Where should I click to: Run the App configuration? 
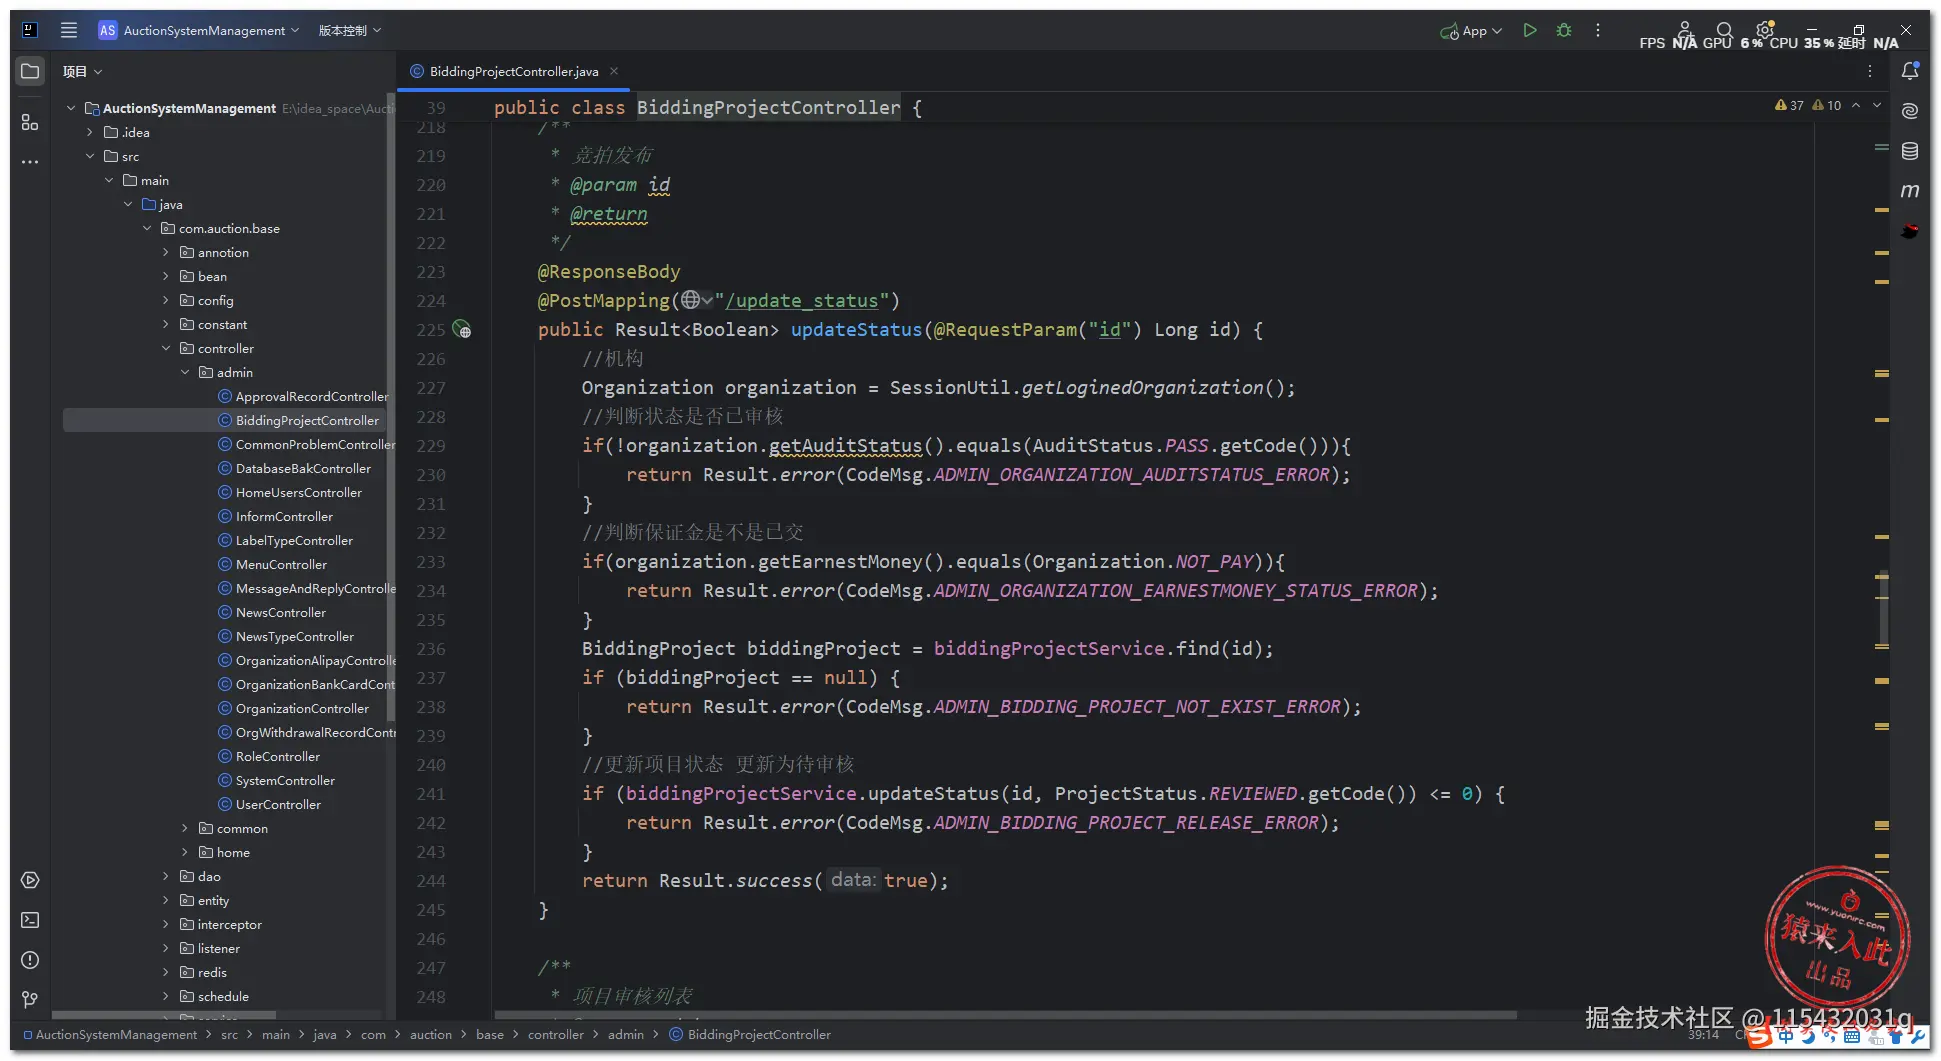coord(1529,30)
